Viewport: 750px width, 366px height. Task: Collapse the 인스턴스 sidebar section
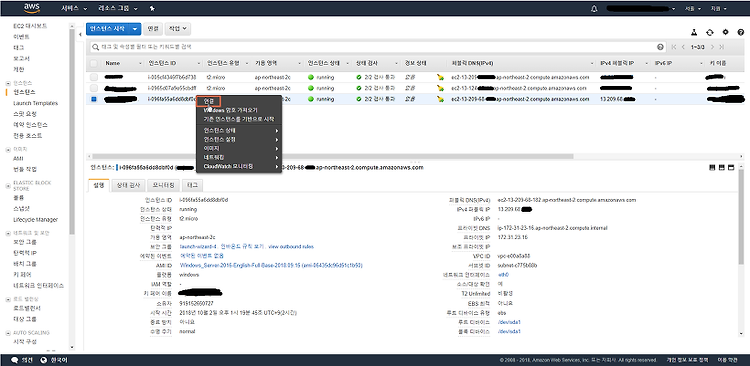[8, 83]
